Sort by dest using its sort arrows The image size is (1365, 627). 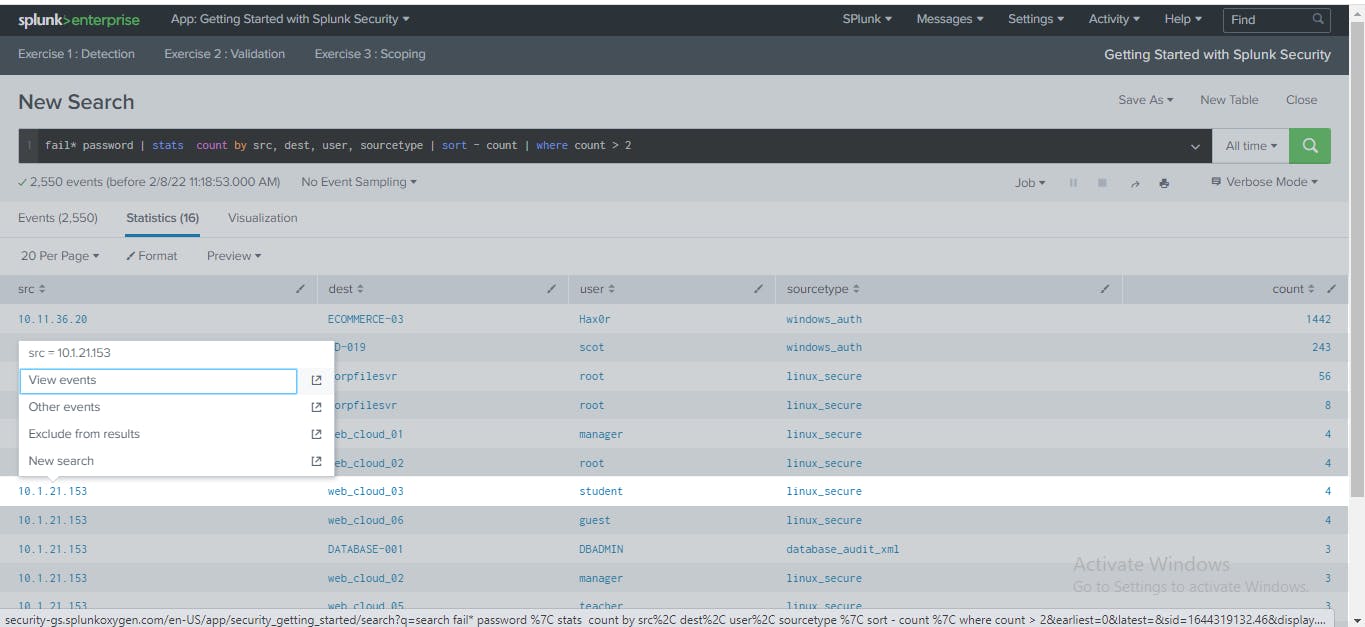[x=360, y=289]
